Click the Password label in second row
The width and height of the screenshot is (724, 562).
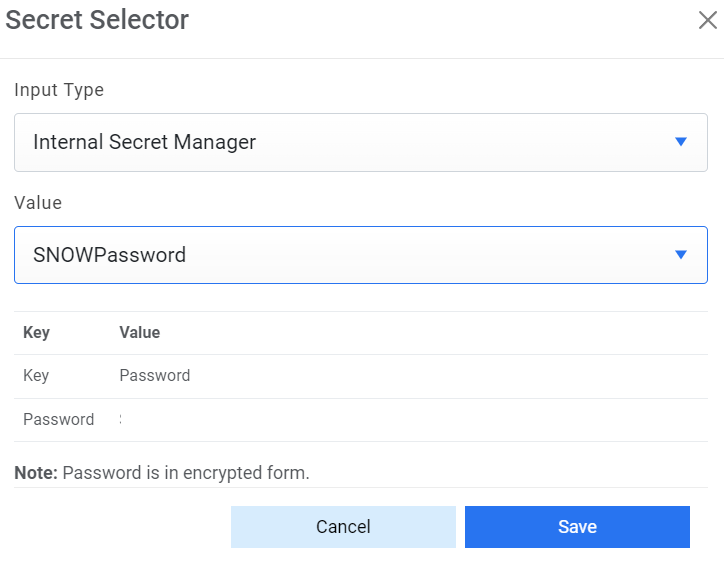[58, 420]
